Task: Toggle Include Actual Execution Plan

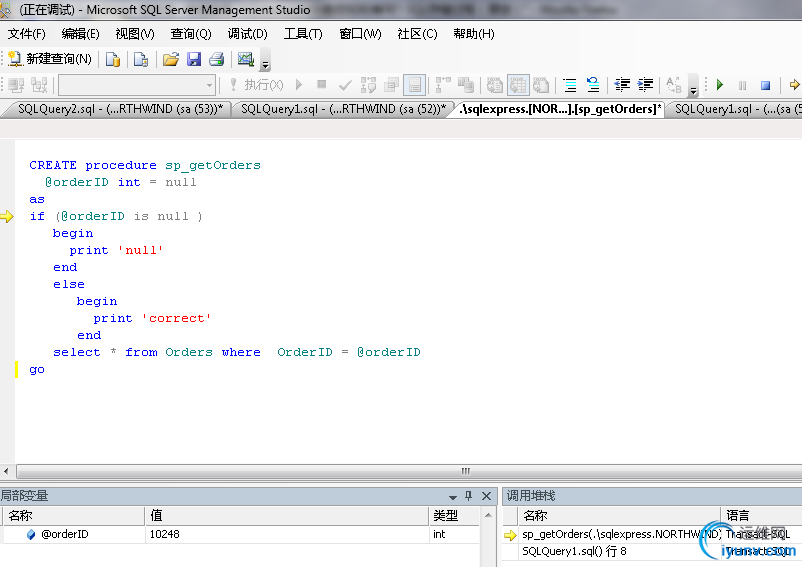Action: point(443,85)
